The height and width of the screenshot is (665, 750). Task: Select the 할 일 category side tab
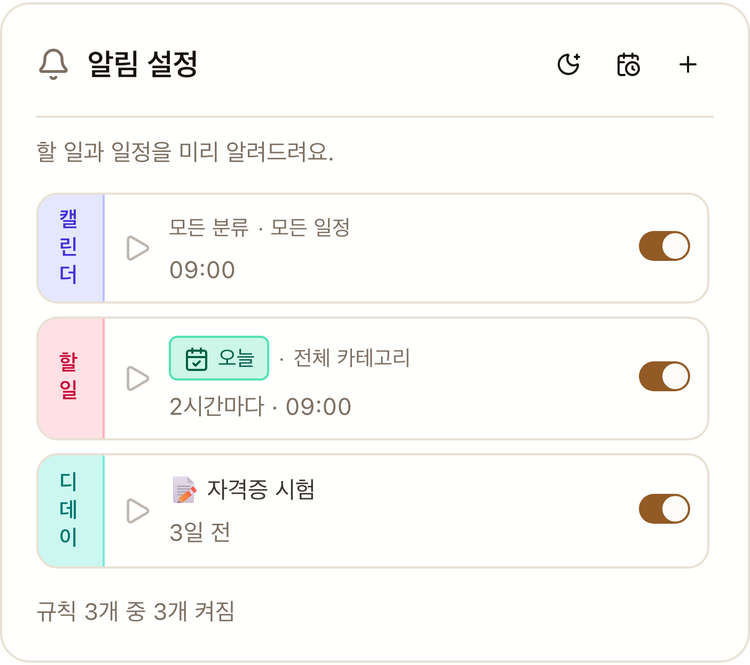pos(70,378)
